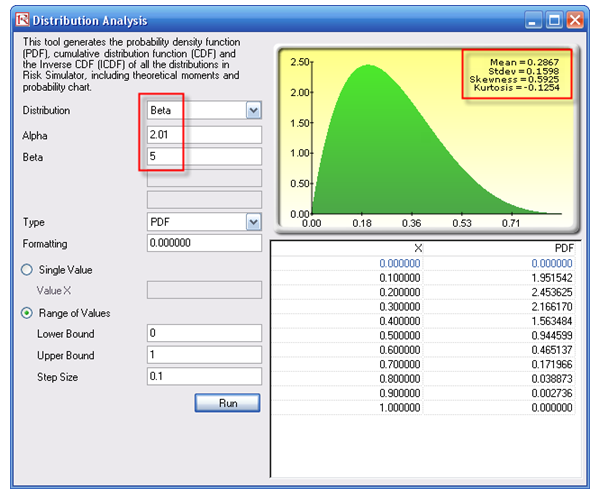Maximize the Distribution Analysis window
599x495 pixels.
tap(554, 20)
